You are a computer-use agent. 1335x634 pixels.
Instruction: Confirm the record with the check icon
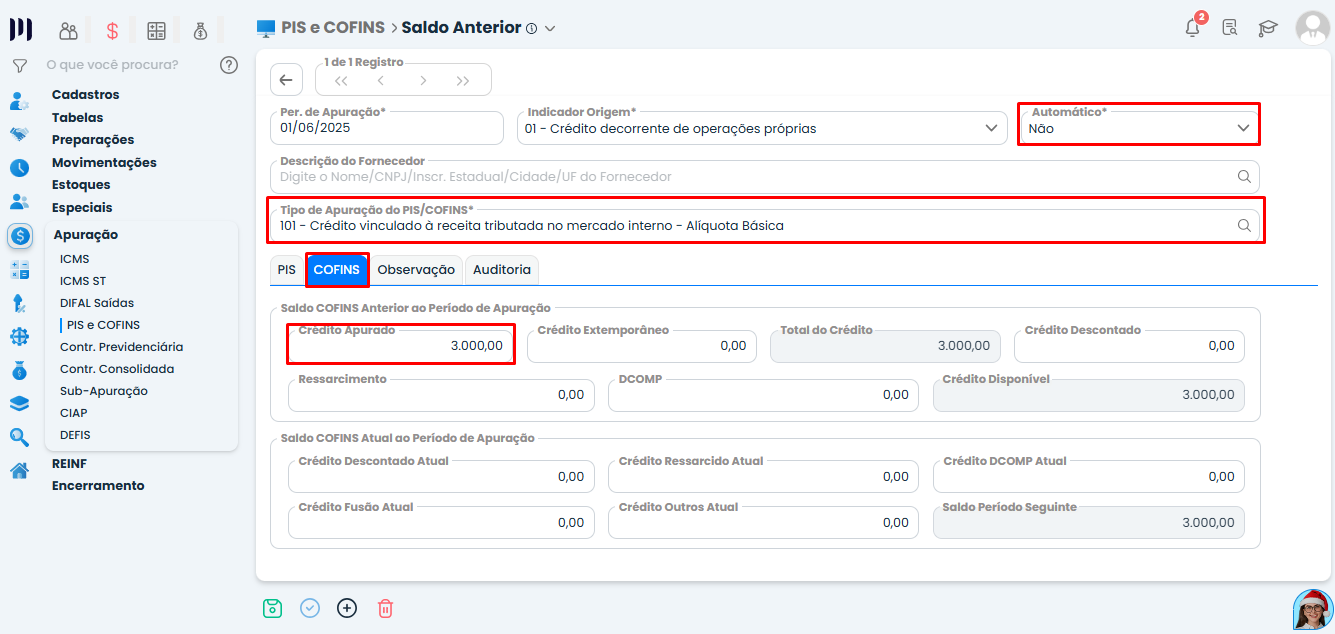(309, 607)
